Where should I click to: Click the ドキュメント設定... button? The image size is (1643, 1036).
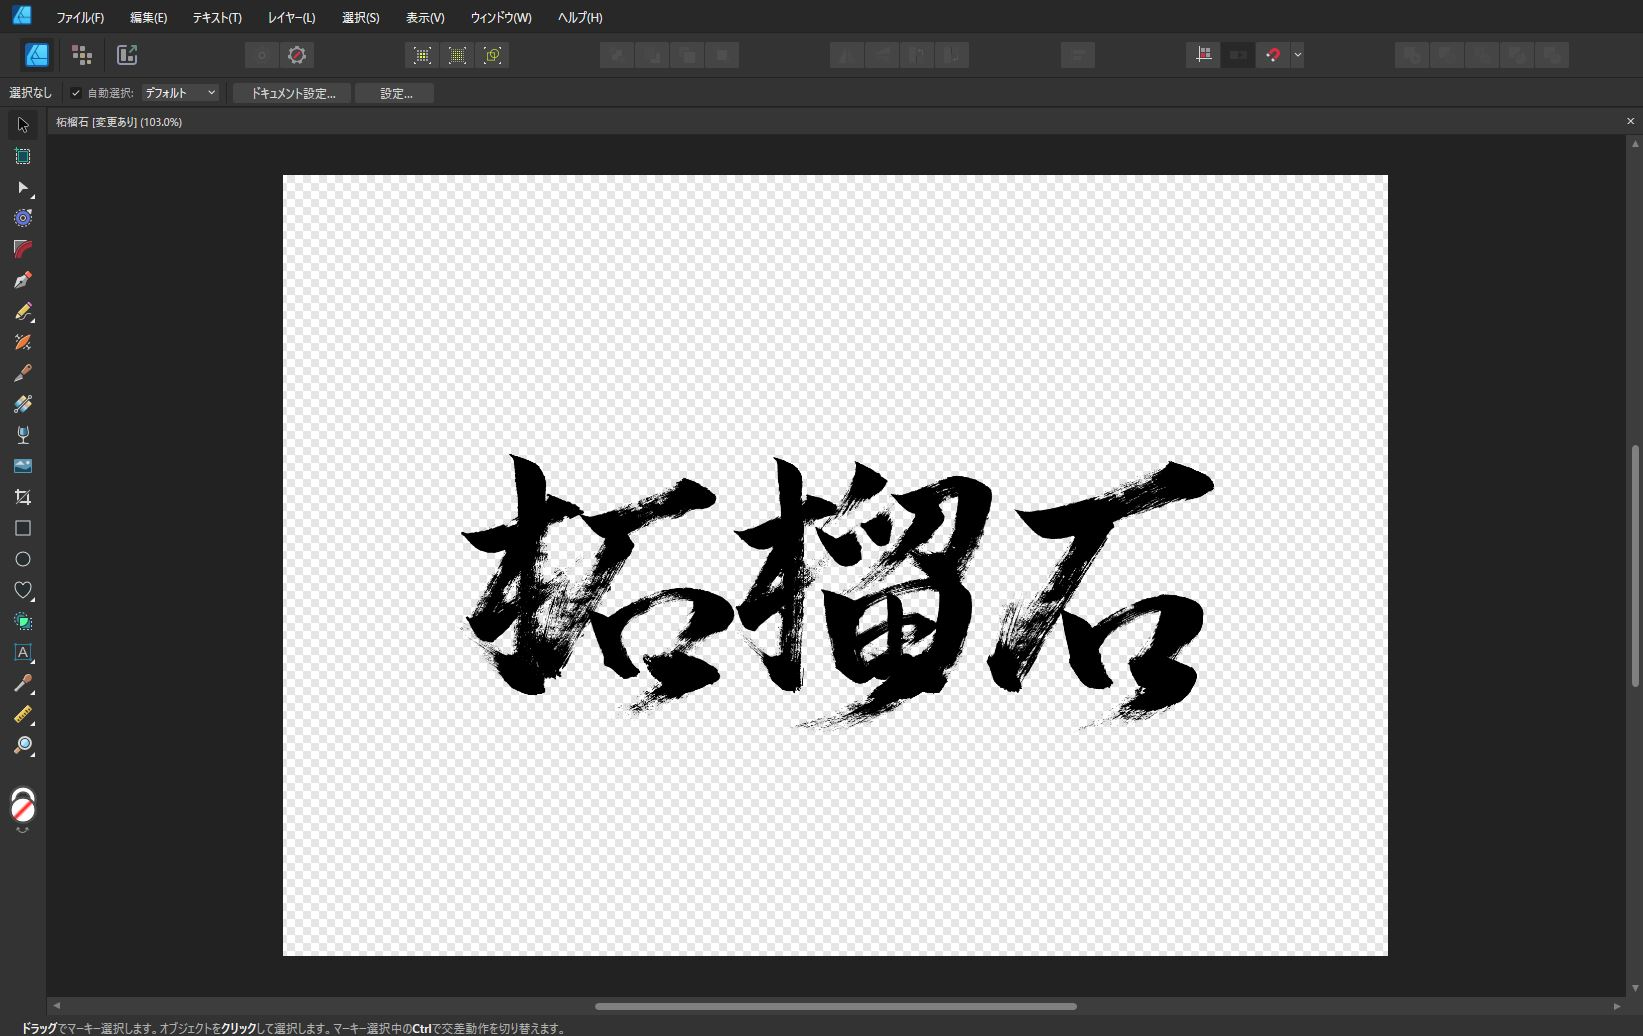(x=292, y=93)
